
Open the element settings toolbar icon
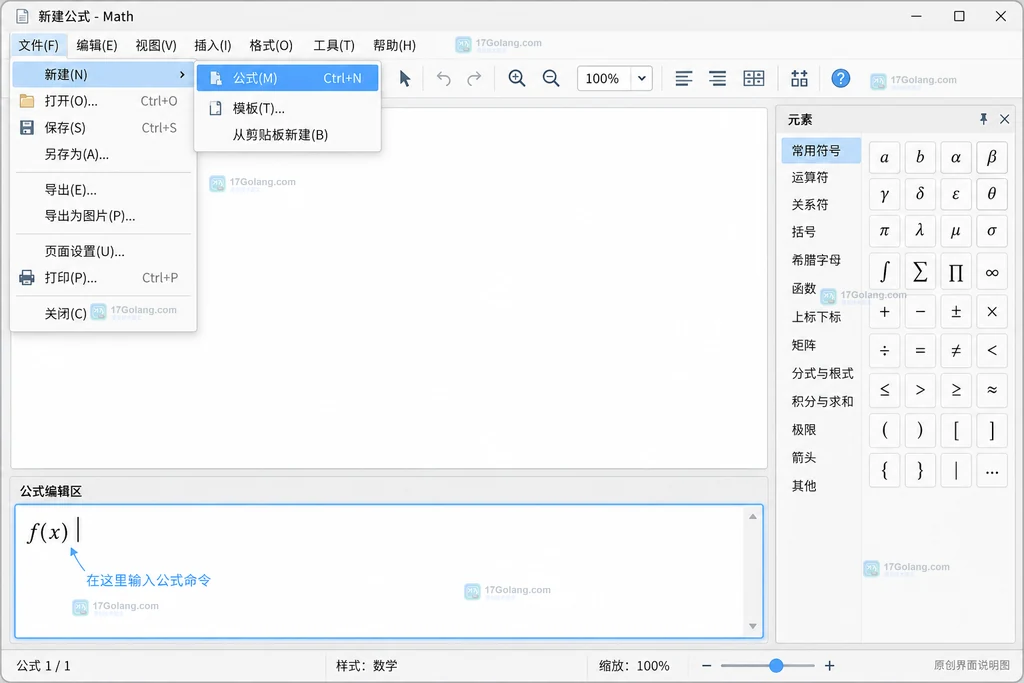pos(799,79)
